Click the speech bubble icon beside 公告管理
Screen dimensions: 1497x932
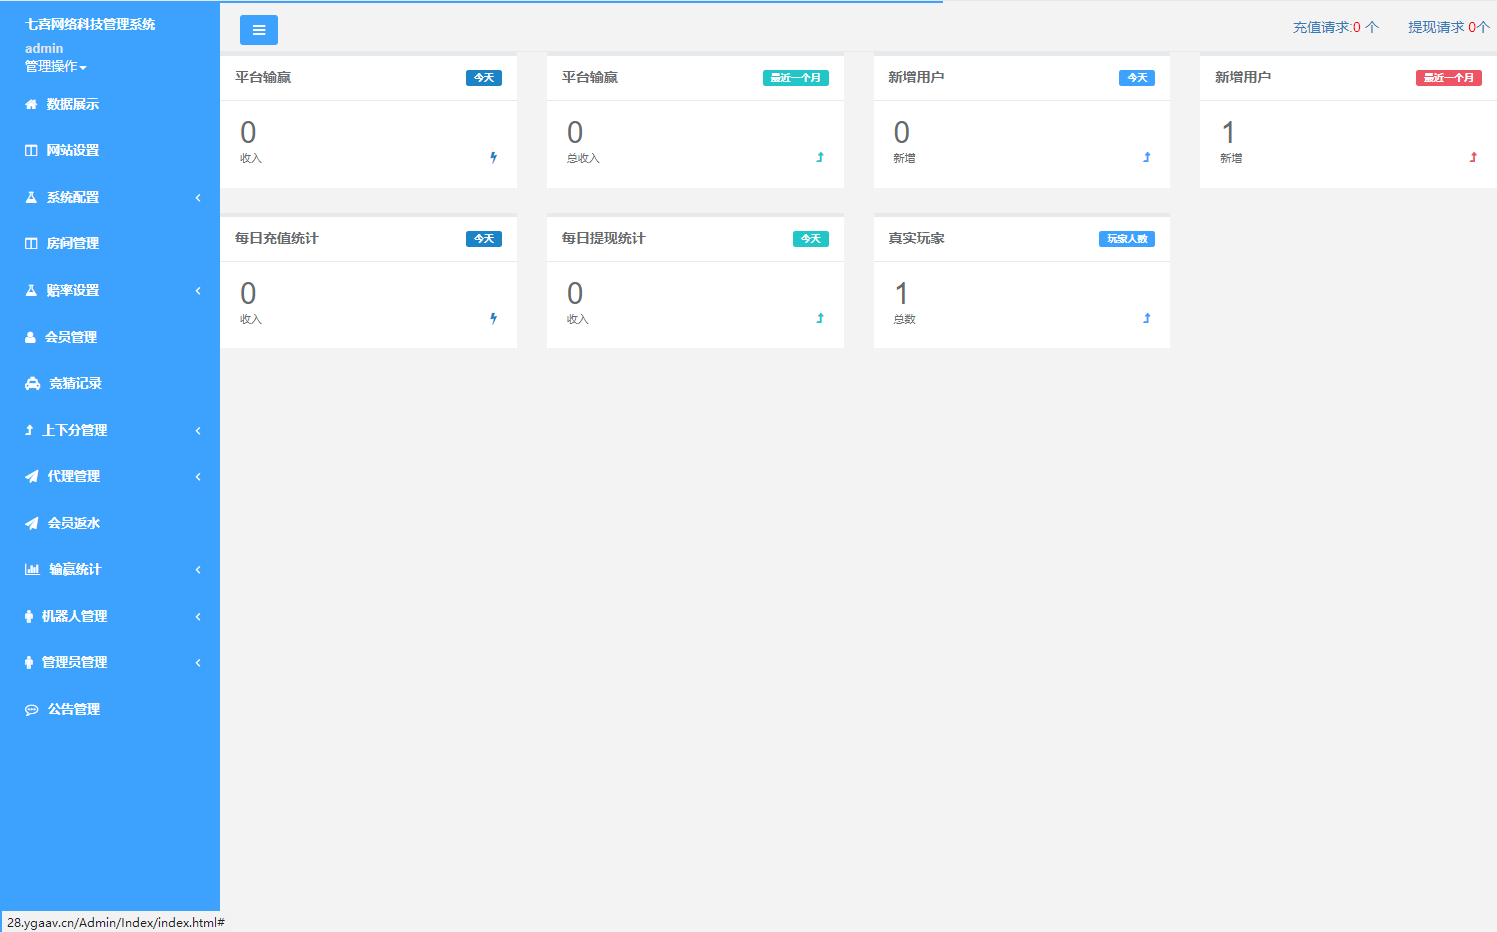[32, 710]
